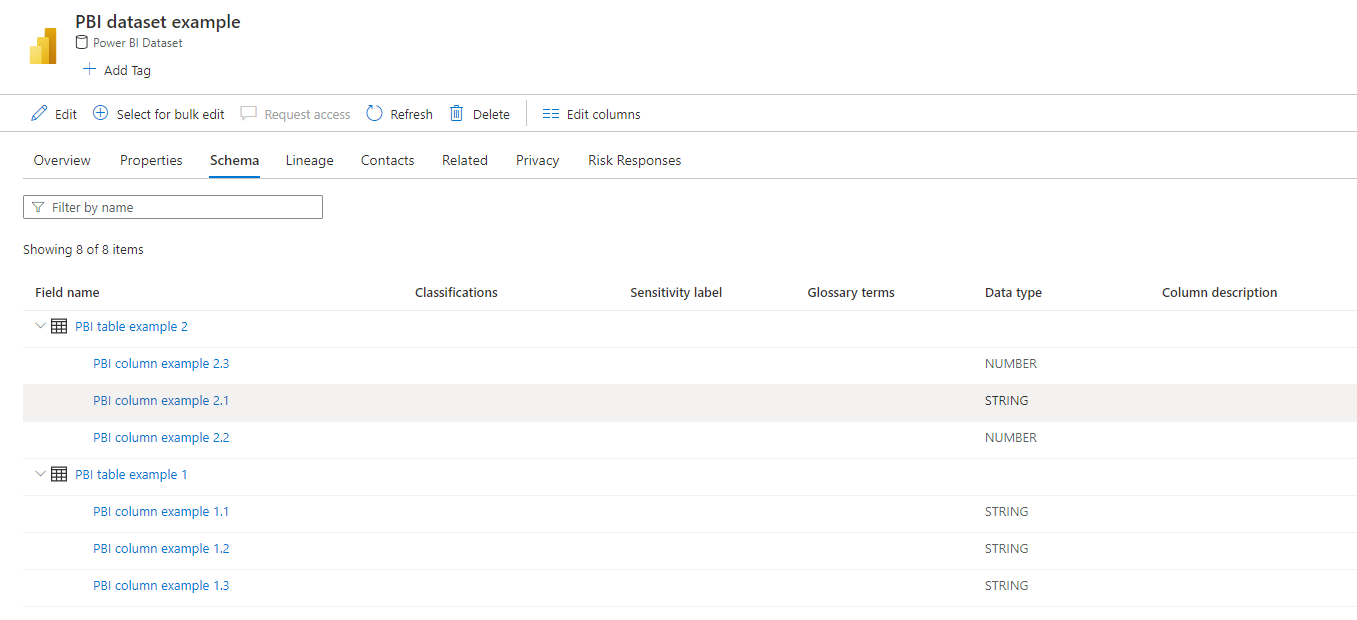This screenshot has height=620, width=1357.
Task: Collapse PBI table example 2 chevron
Action: pyautogui.click(x=40, y=327)
